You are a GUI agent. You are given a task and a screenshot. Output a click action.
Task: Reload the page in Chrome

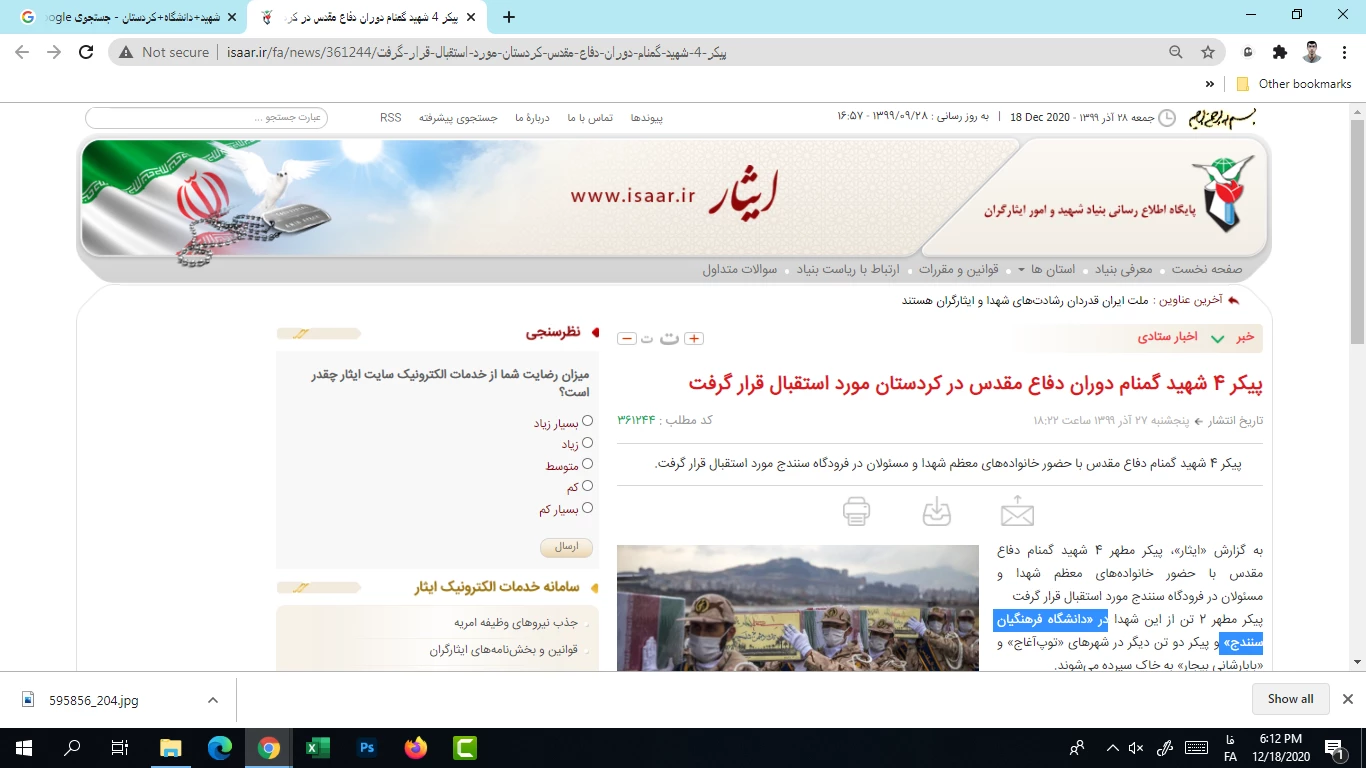pyautogui.click(x=86, y=52)
